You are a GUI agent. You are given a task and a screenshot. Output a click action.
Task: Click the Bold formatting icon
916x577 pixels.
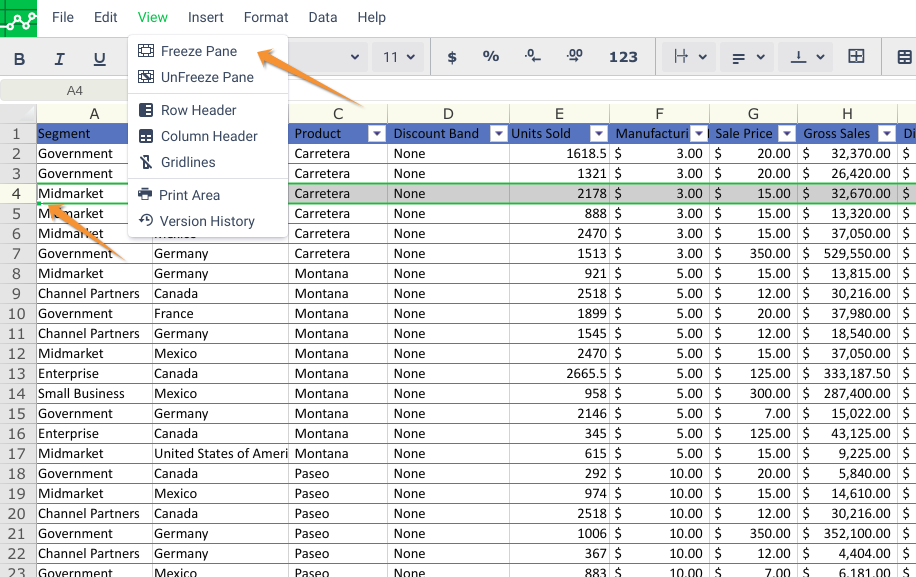point(19,59)
